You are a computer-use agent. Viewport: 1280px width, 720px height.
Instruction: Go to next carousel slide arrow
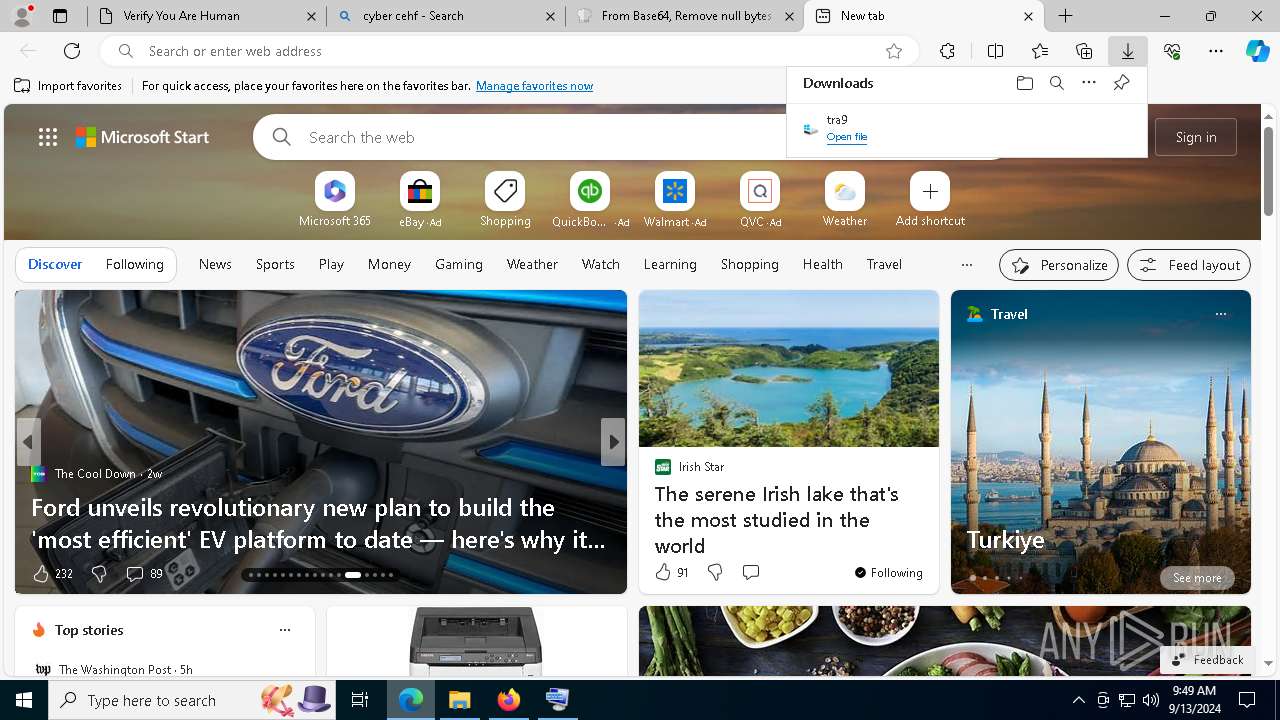613,441
